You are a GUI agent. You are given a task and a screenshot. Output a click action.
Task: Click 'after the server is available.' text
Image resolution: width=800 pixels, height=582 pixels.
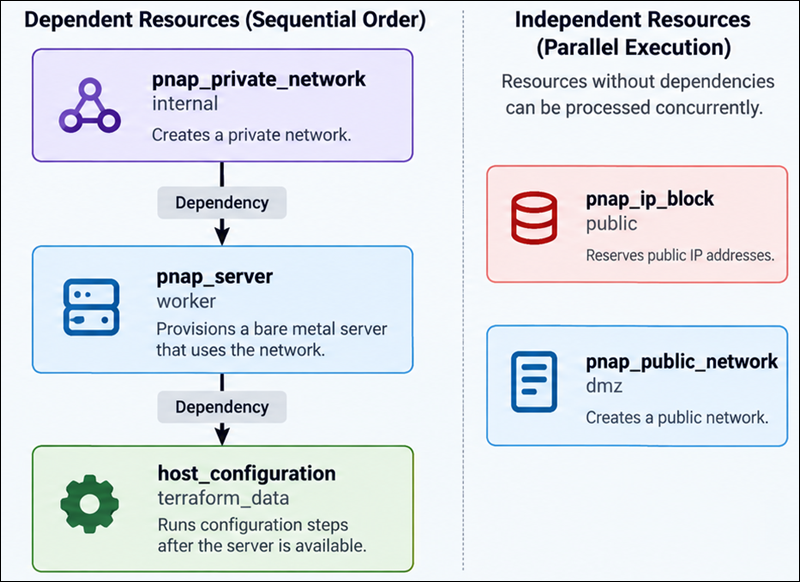[x=262, y=546]
